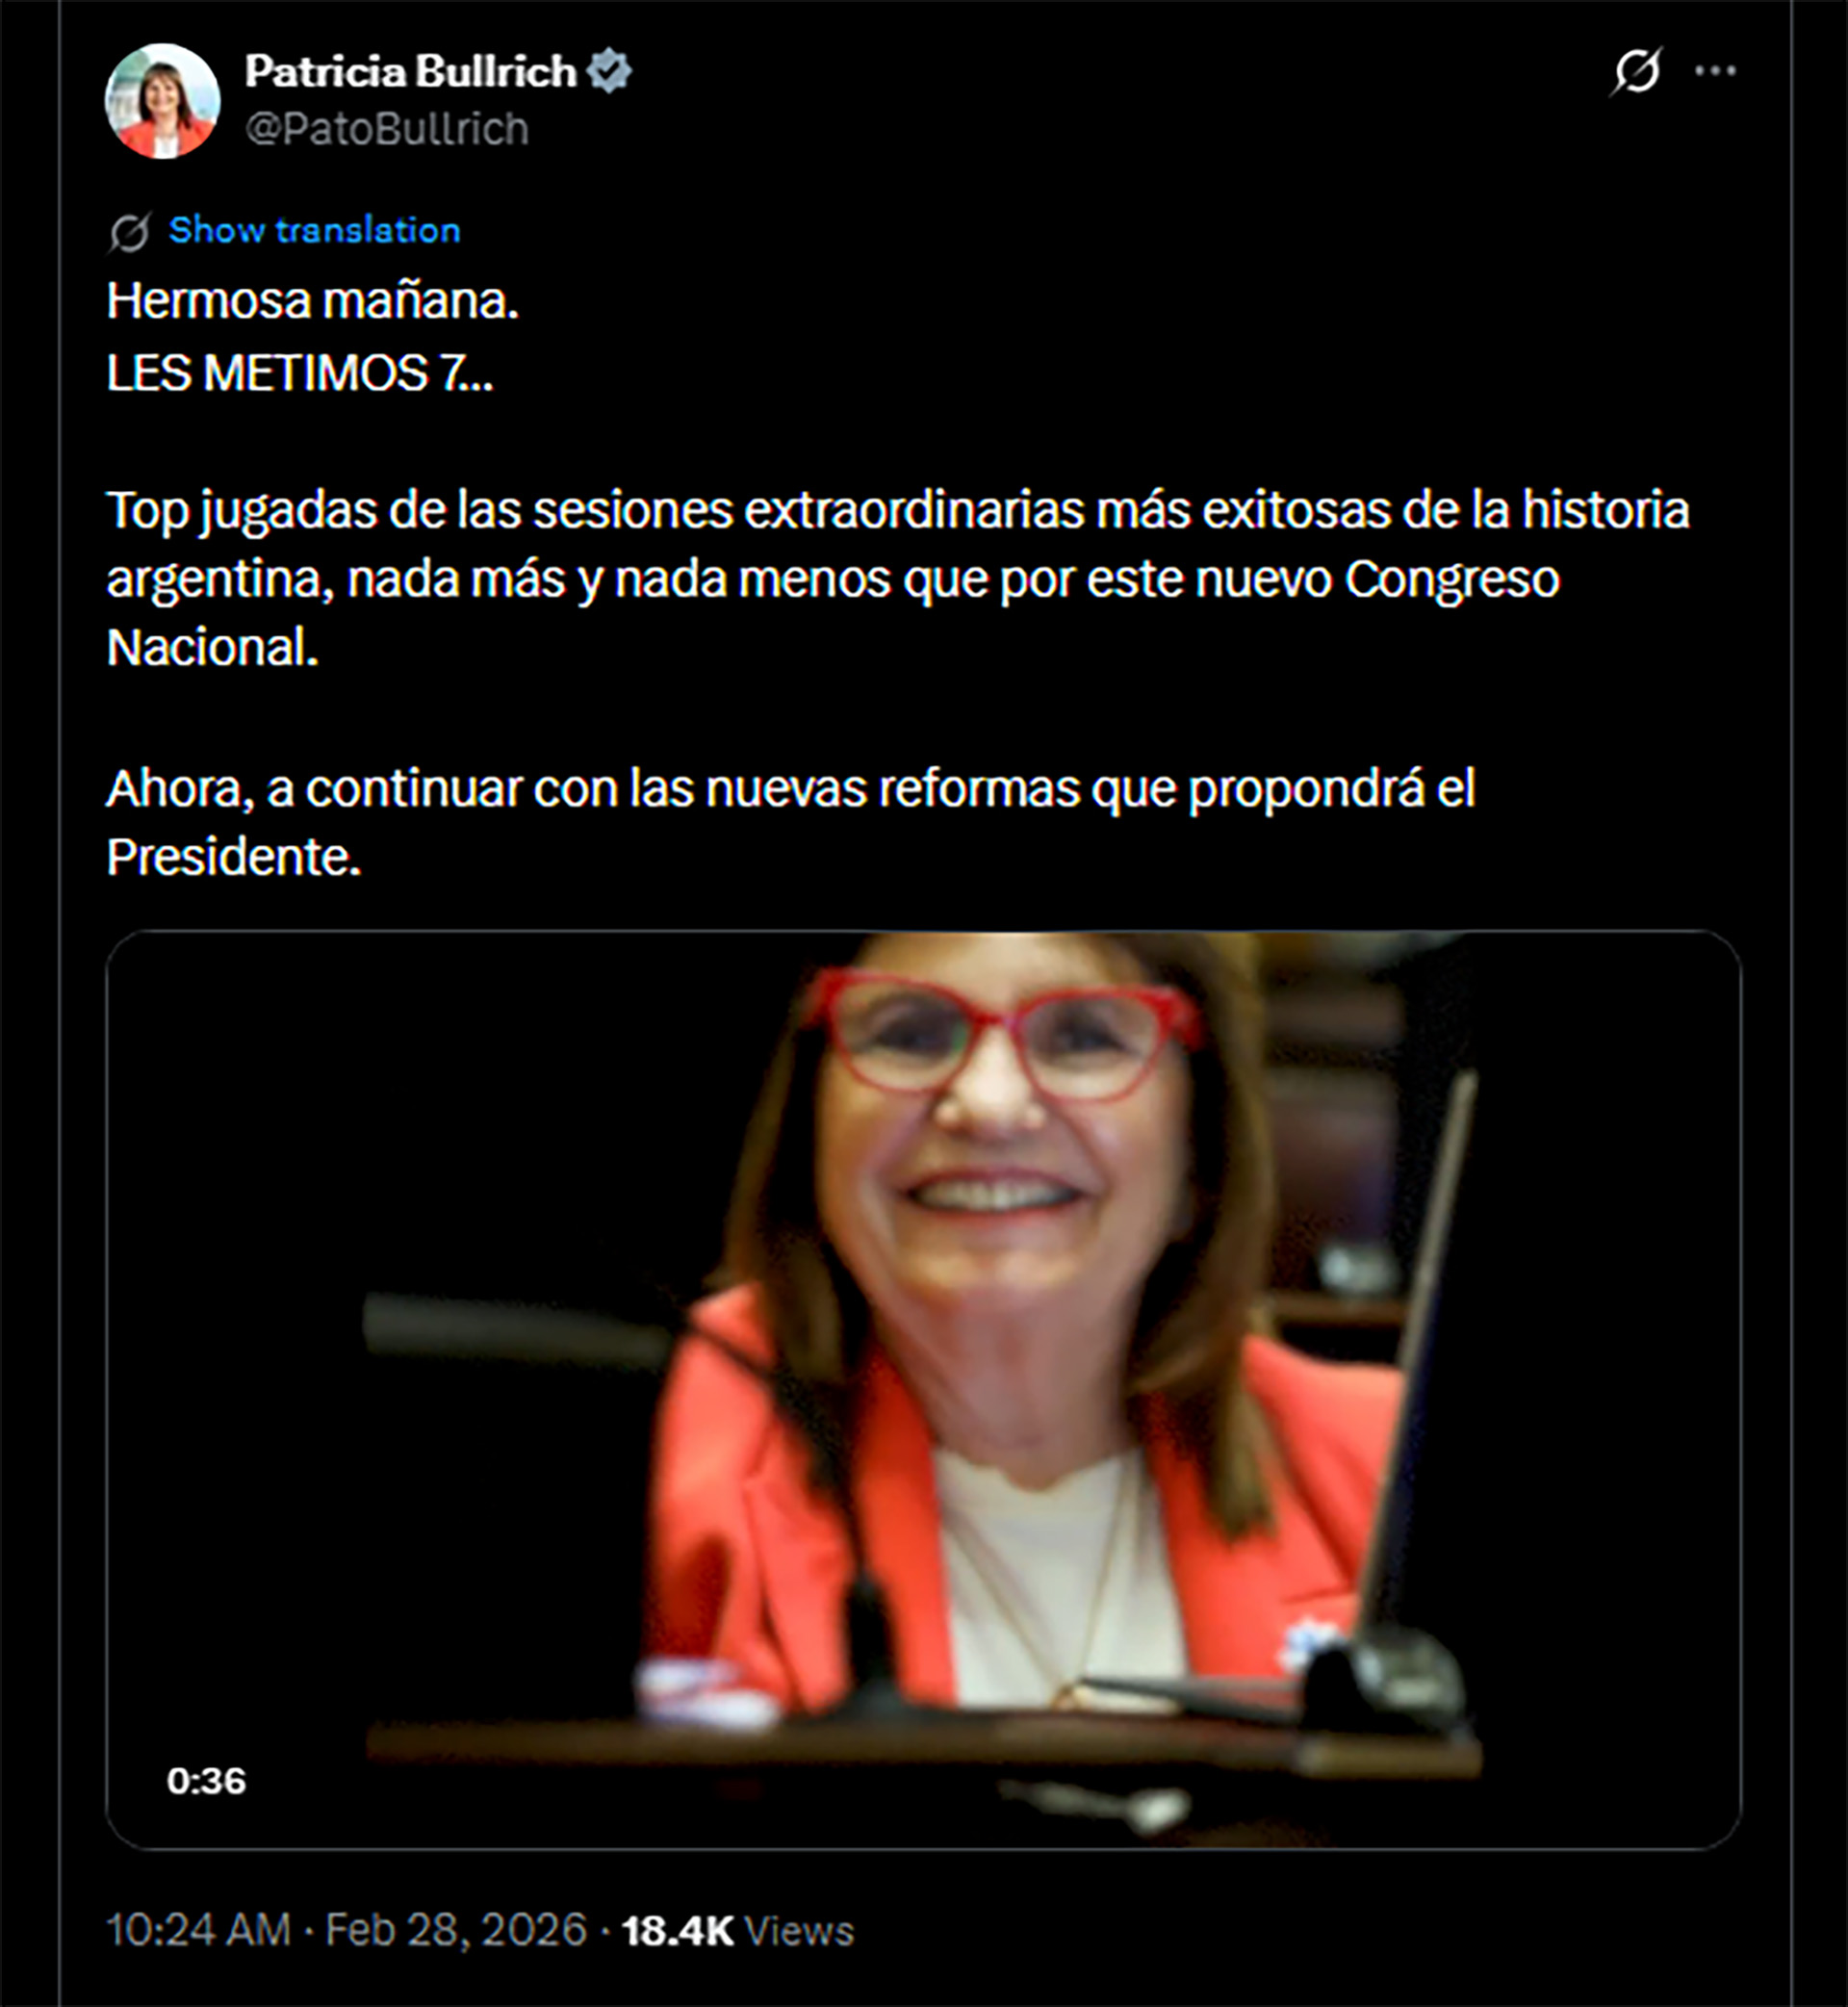Open Patricia Bullrich's round profile avatar
Screen dimensions: 1848x2007
[x=163, y=101]
